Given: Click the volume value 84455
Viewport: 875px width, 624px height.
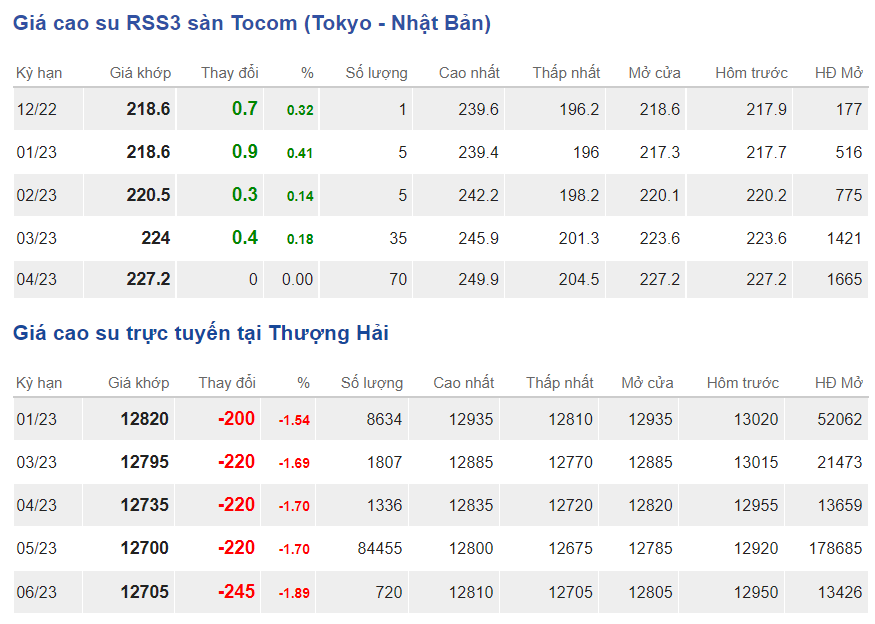Looking at the screenshot, I should [x=380, y=549].
